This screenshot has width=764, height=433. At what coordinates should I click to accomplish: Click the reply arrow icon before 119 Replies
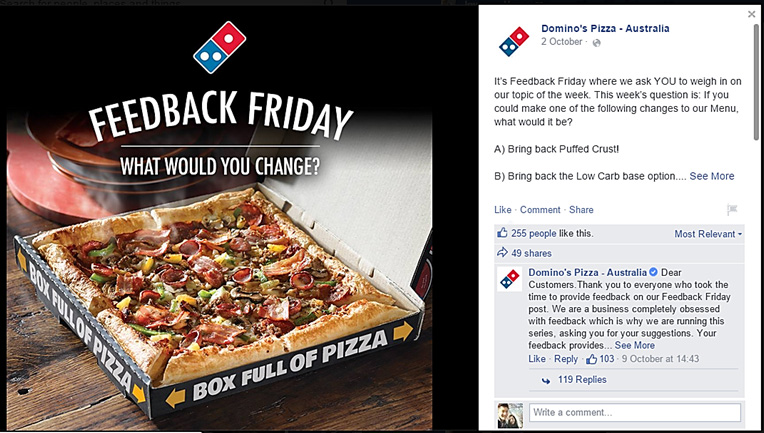pyautogui.click(x=546, y=380)
